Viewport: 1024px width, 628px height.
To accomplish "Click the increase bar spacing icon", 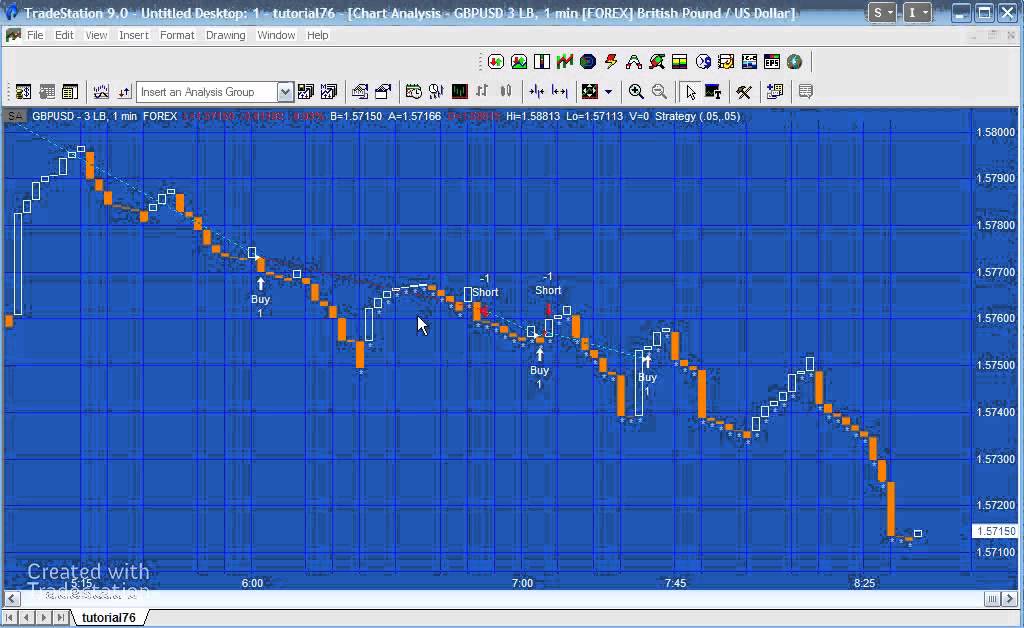I will (x=560, y=91).
